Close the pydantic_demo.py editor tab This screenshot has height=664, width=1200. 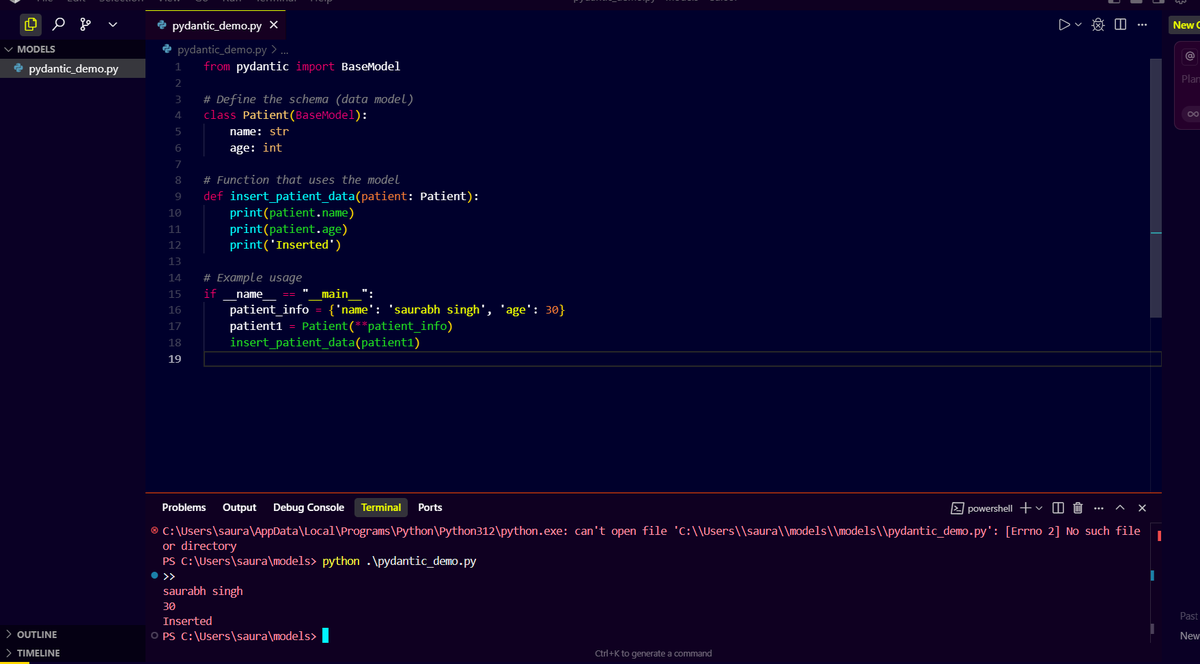[274, 25]
